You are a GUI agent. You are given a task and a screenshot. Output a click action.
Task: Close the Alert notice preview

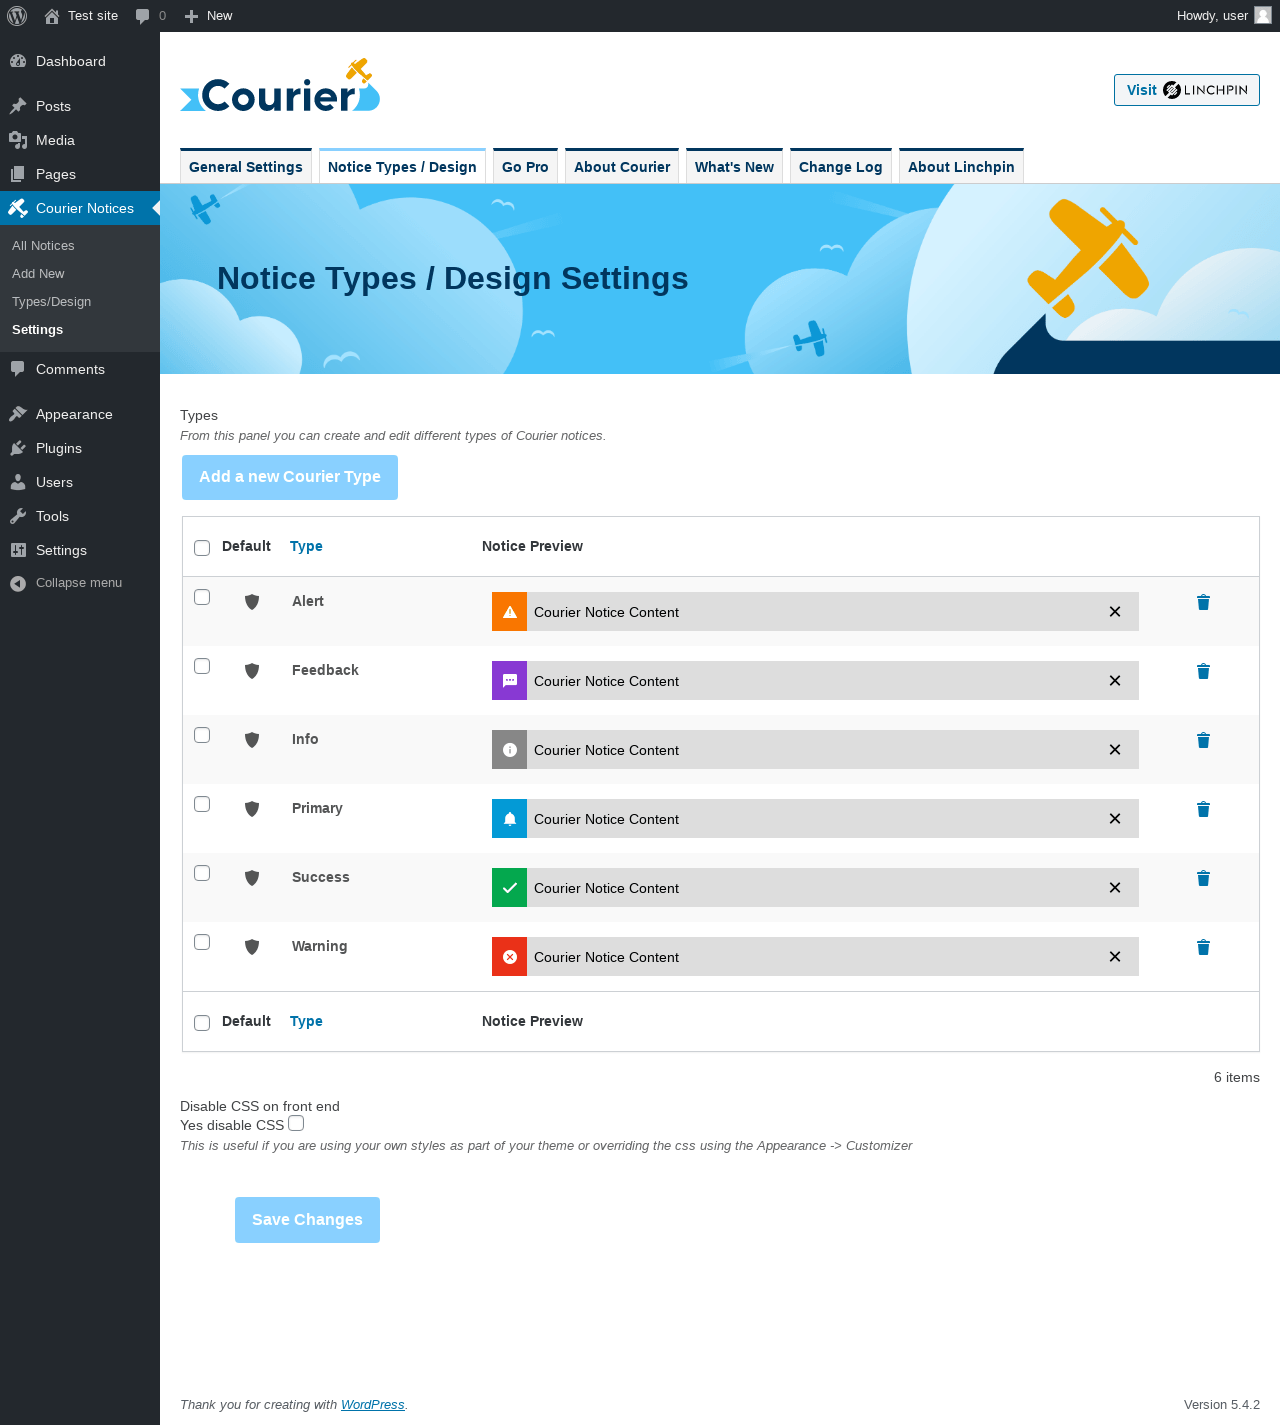[1115, 612]
